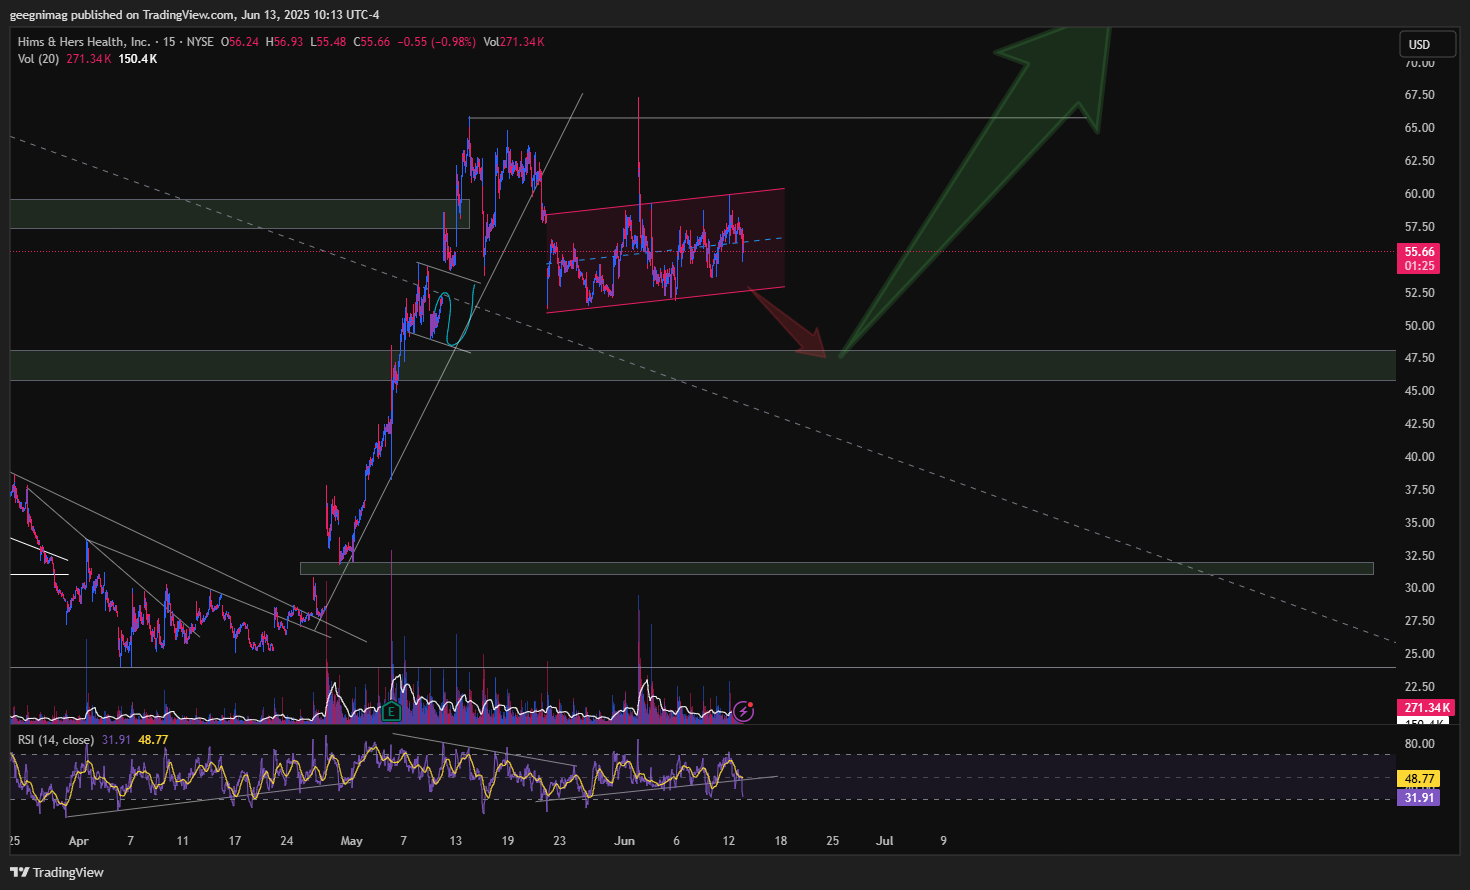
Task: Click the '30.00' price axis label
Action: point(1419,588)
